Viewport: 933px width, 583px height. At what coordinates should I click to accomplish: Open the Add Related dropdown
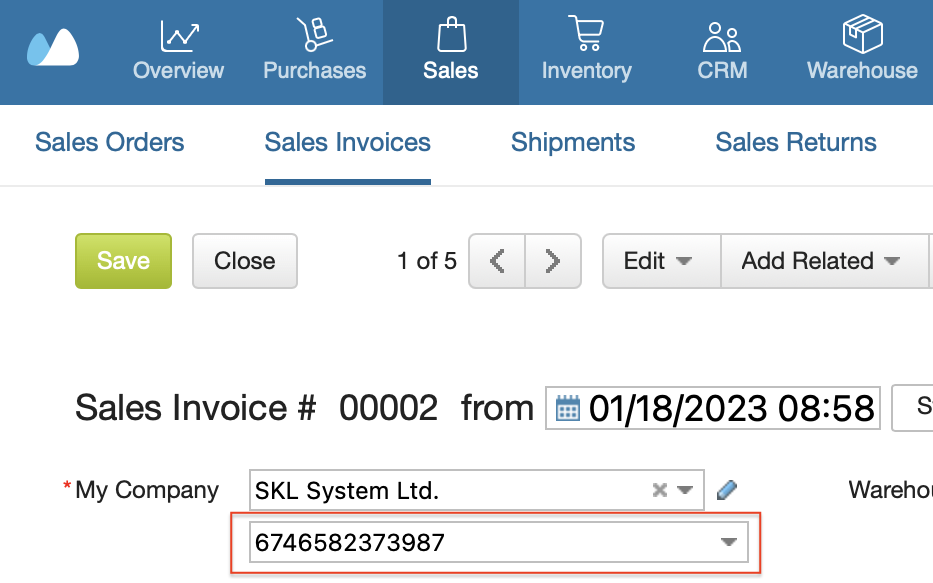[x=824, y=261]
